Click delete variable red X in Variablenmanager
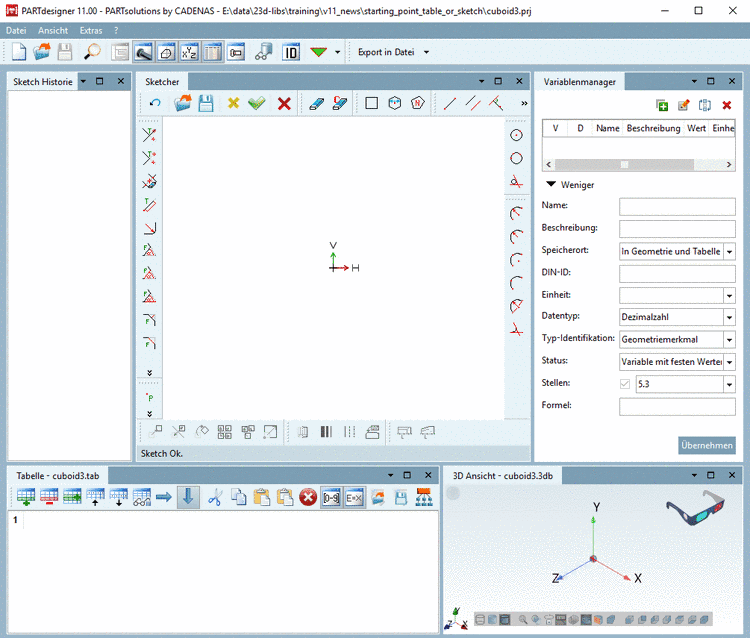Image resolution: width=750 pixels, height=638 pixels. [x=727, y=105]
